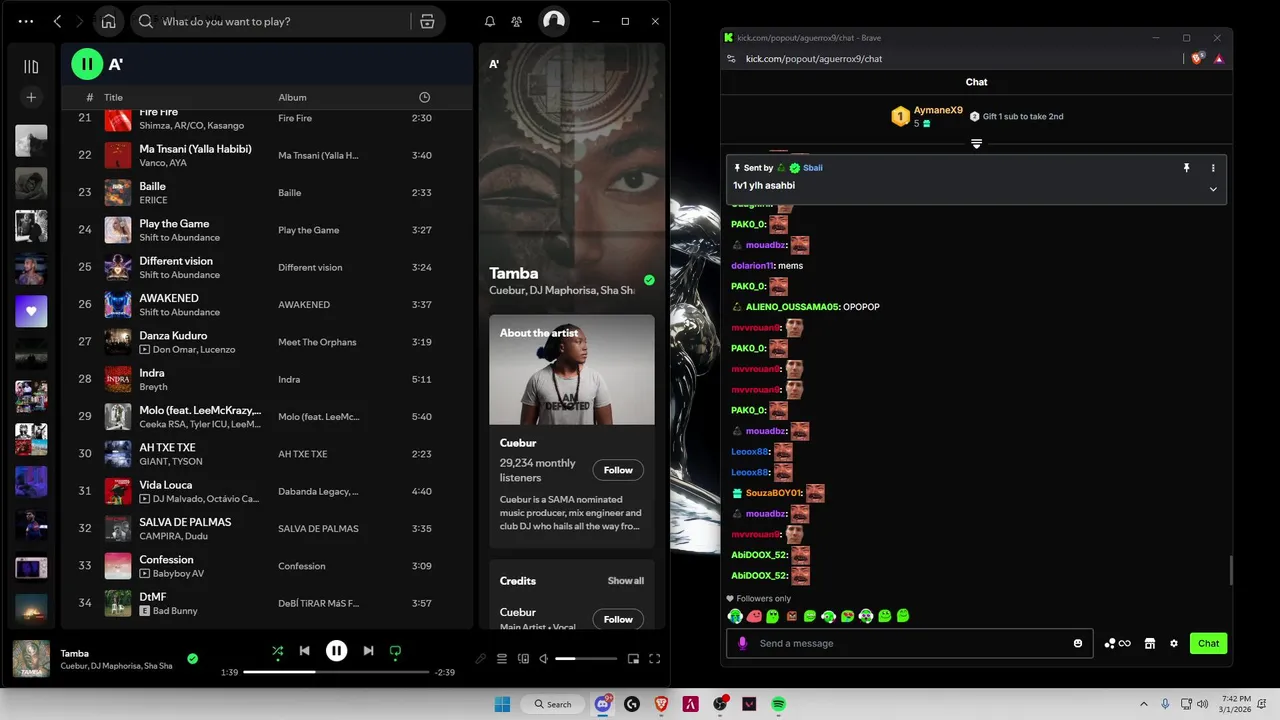
Task: Open channel points infinity icon
Action: [1118, 643]
